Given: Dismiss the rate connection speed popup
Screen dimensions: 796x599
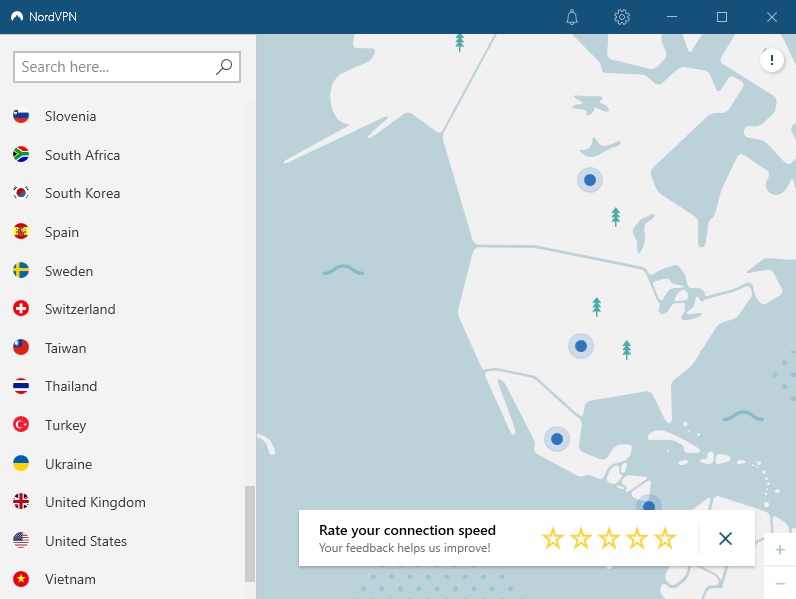Looking at the screenshot, I should click(725, 539).
